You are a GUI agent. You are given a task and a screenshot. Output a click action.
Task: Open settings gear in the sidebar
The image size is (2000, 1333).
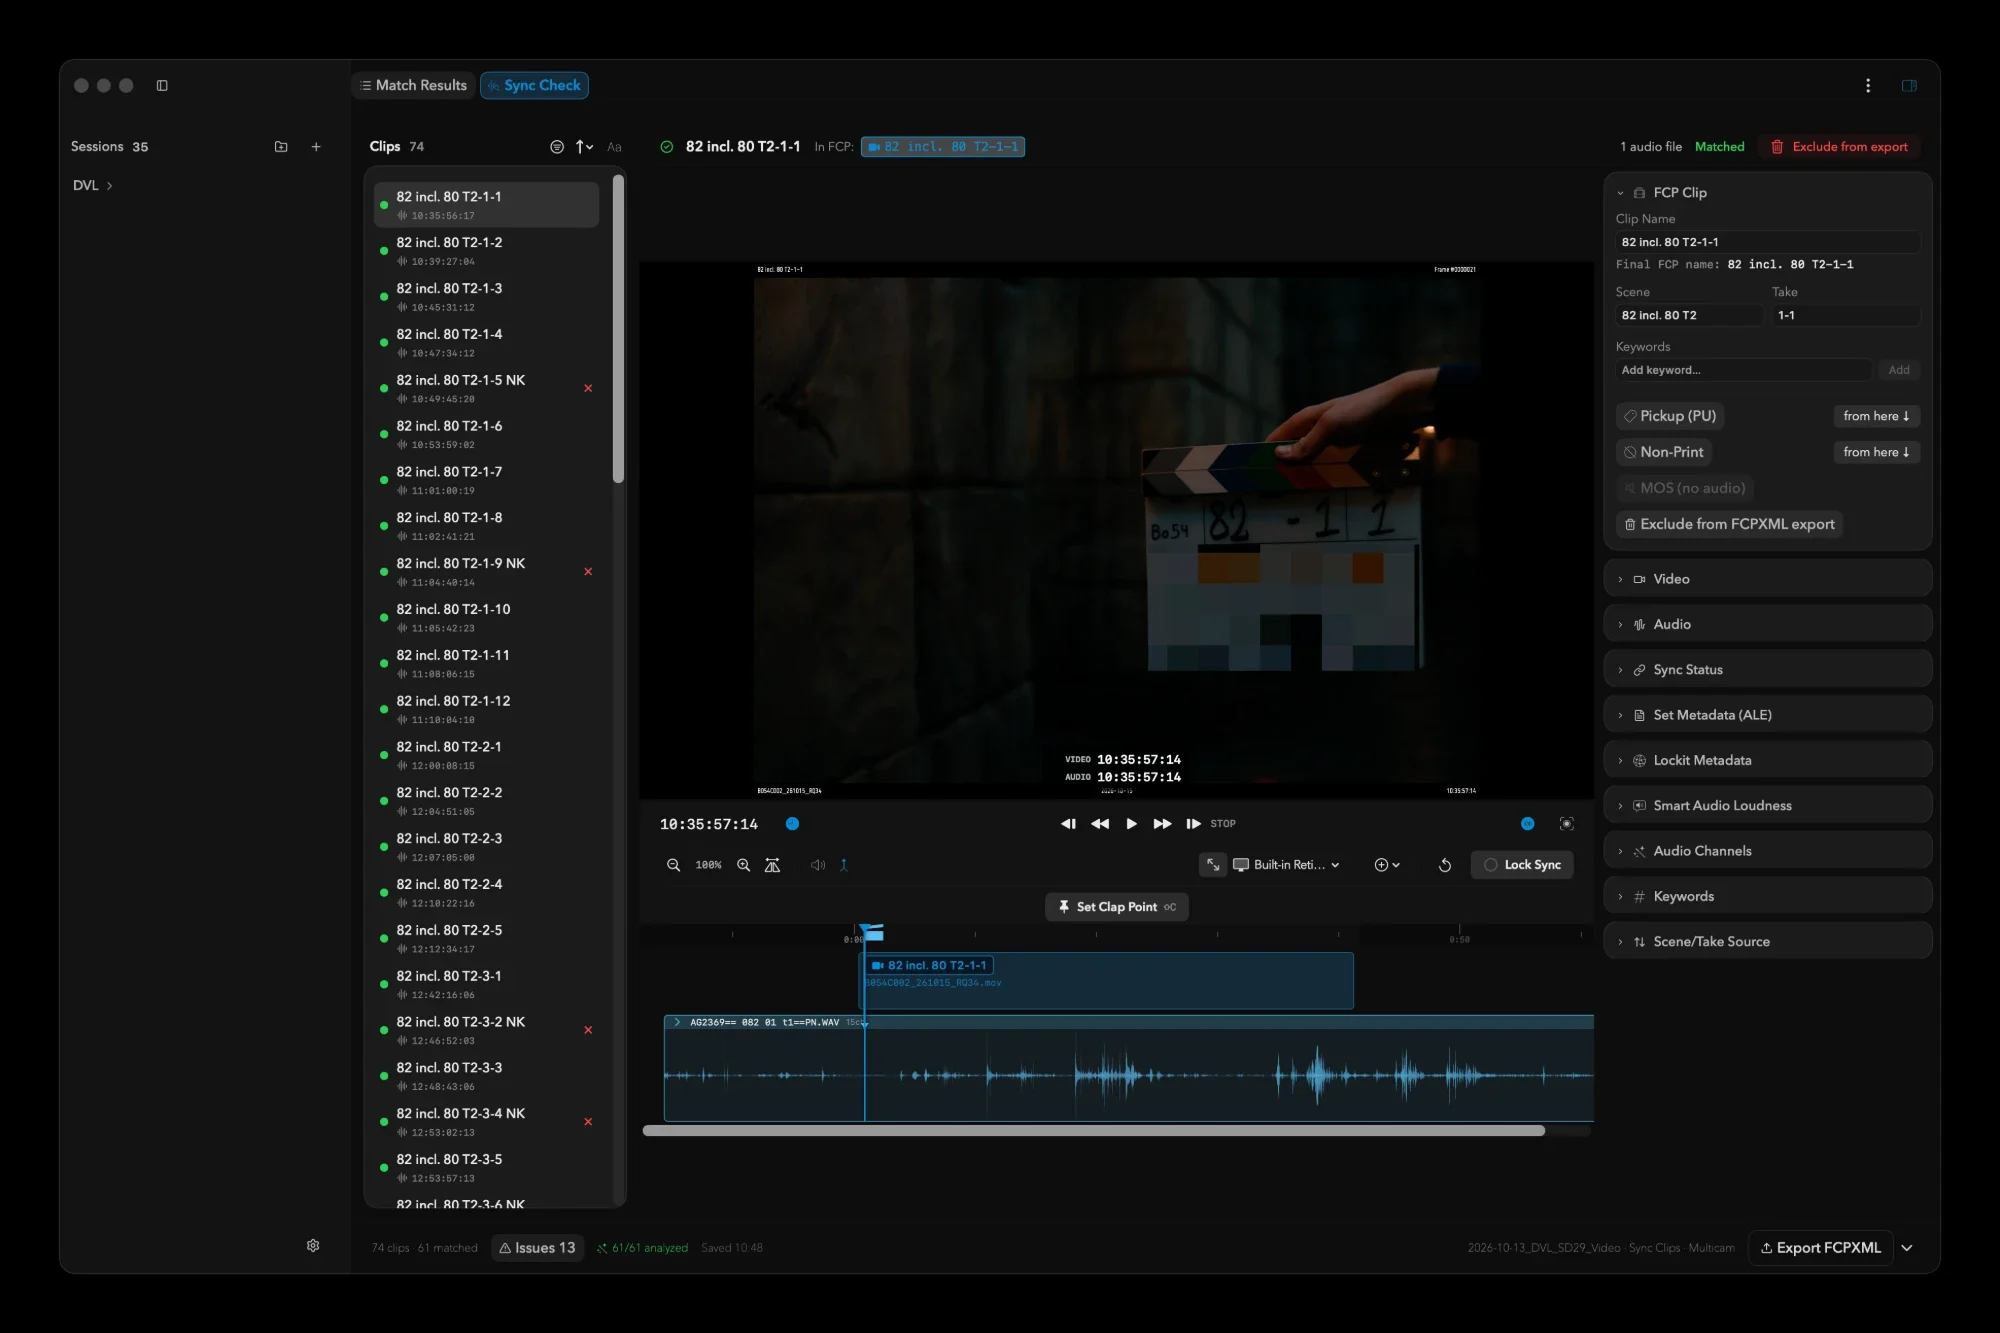(313, 1246)
